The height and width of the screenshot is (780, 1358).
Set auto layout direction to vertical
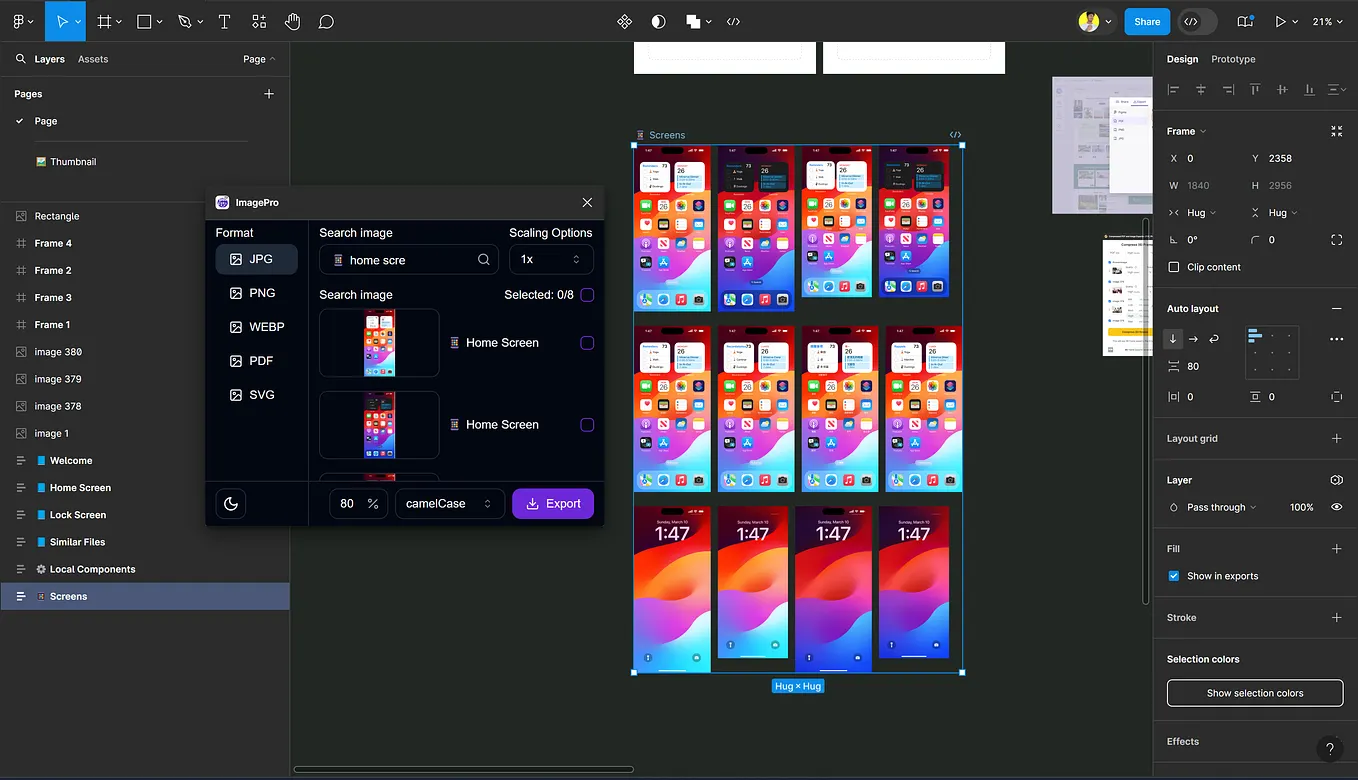pyautogui.click(x=1173, y=339)
